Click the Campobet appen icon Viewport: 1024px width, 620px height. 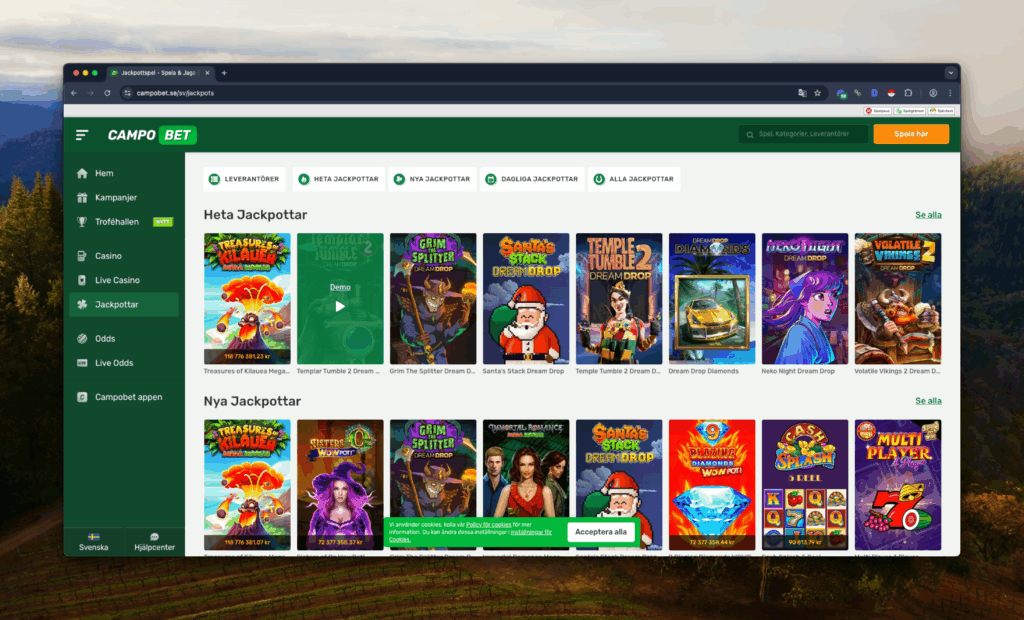(x=82, y=397)
